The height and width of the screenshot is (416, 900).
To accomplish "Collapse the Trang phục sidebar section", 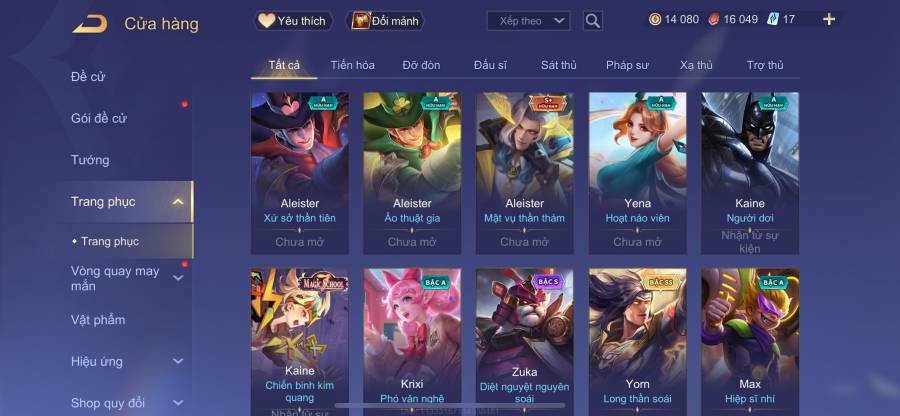I will coord(178,201).
